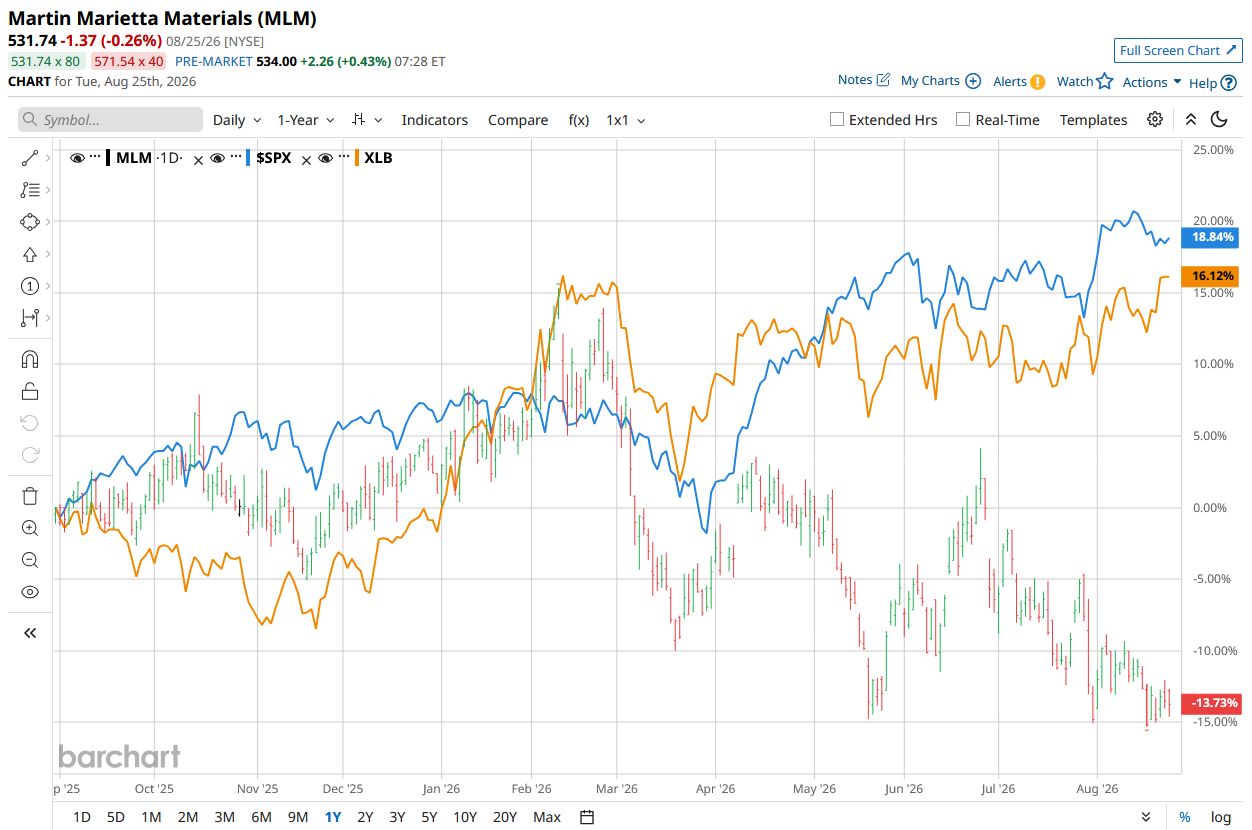Open the MLM series options ellipsis
This screenshot has width=1252, height=830.
[96, 157]
